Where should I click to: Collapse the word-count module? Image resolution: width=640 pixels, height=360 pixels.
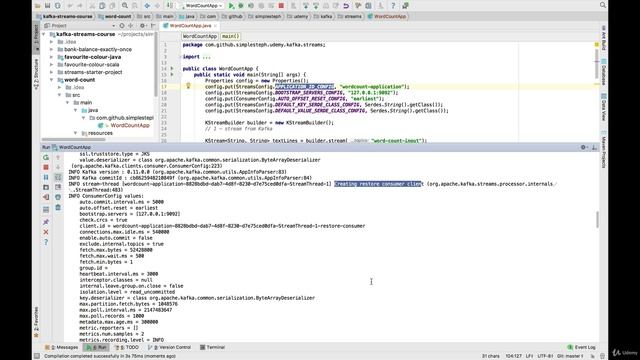[x=52, y=80]
